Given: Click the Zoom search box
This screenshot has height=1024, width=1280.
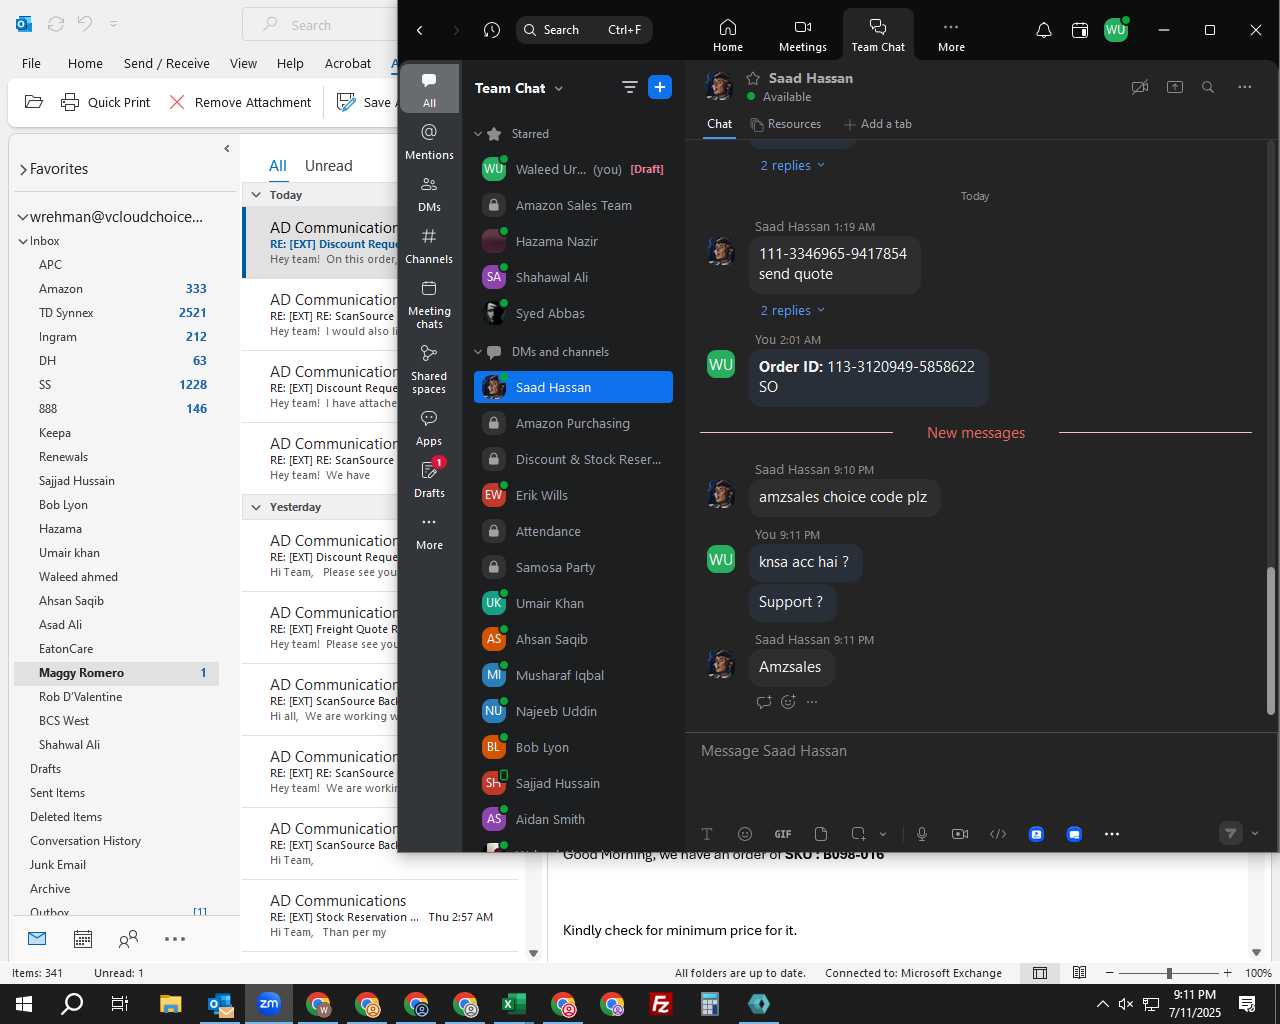Looking at the screenshot, I should [584, 30].
